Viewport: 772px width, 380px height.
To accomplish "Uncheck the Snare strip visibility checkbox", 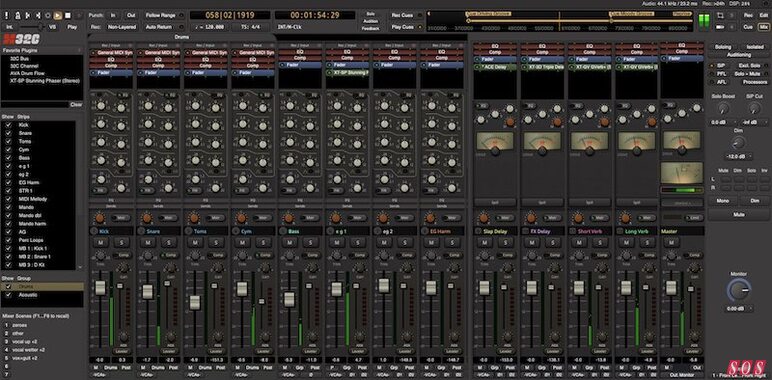I will coord(8,133).
